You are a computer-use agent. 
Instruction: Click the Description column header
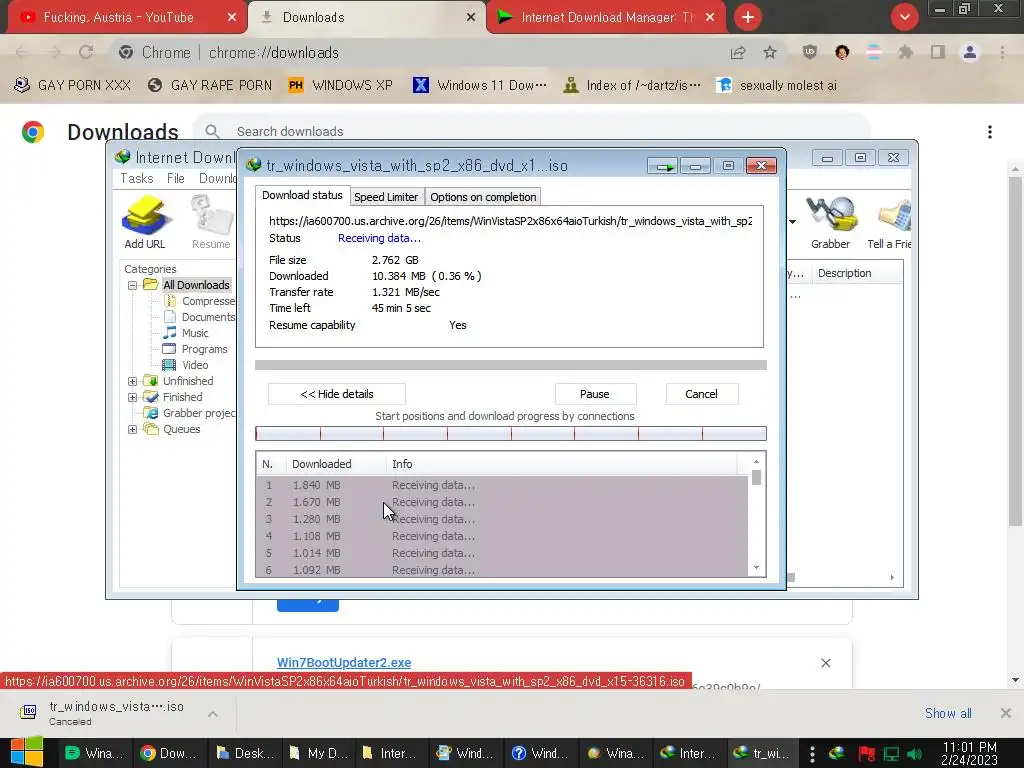point(857,273)
